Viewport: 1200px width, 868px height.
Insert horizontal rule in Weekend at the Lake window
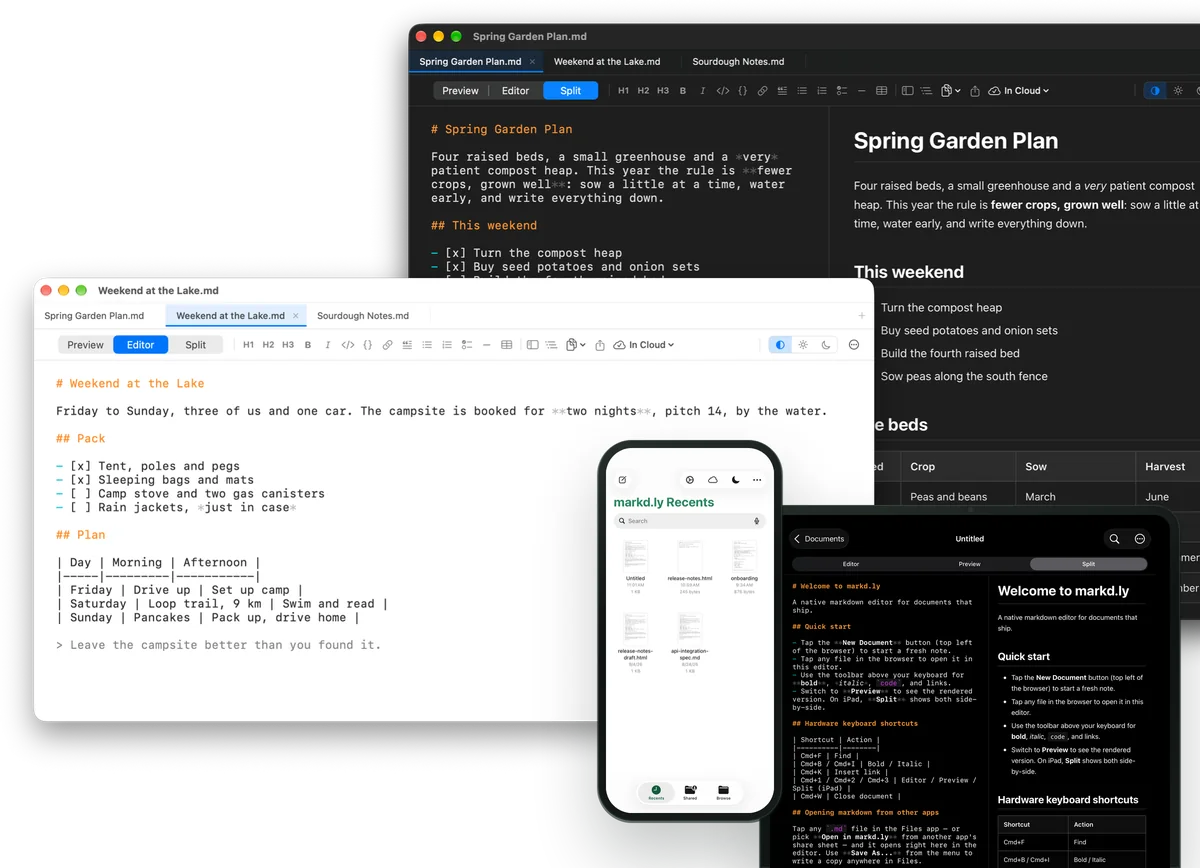[486, 345]
